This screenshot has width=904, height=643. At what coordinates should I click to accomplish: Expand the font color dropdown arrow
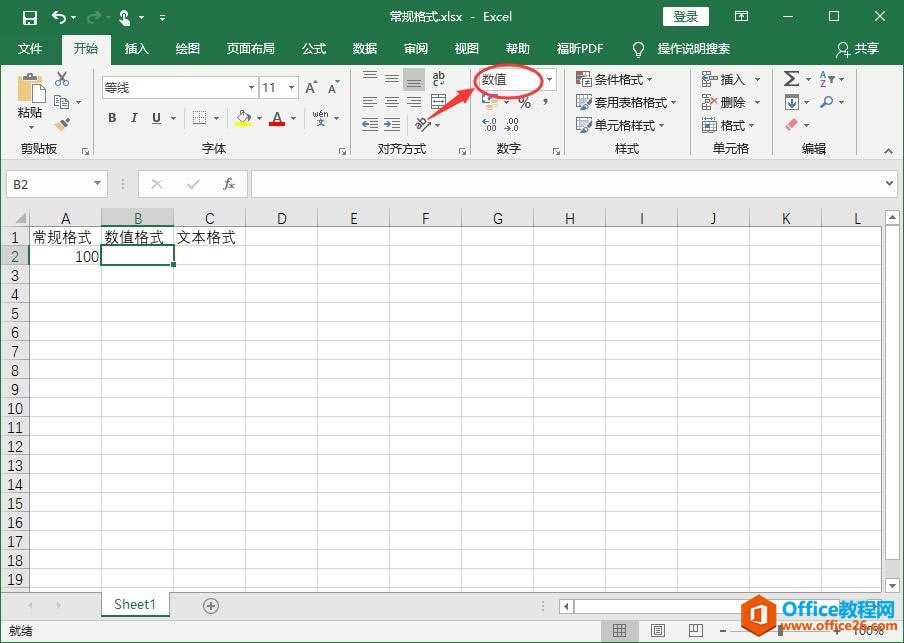pyautogui.click(x=291, y=118)
